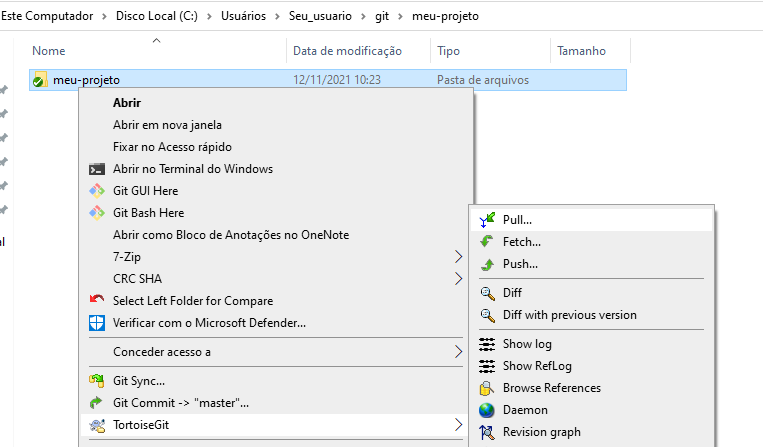Screen dimensions: 763x447
Task: Expand the TortoiseGit submenu arrow
Action: [458, 425]
